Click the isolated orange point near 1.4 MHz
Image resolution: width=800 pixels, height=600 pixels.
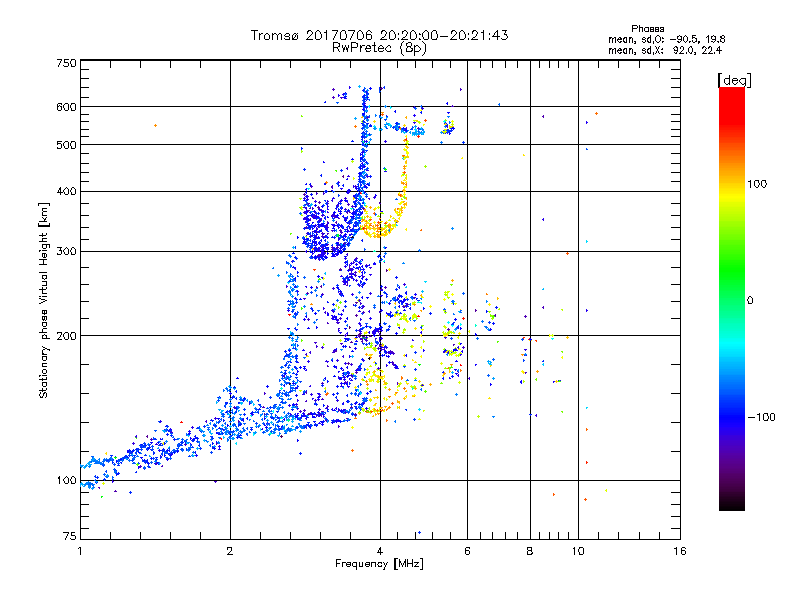(156, 126)
